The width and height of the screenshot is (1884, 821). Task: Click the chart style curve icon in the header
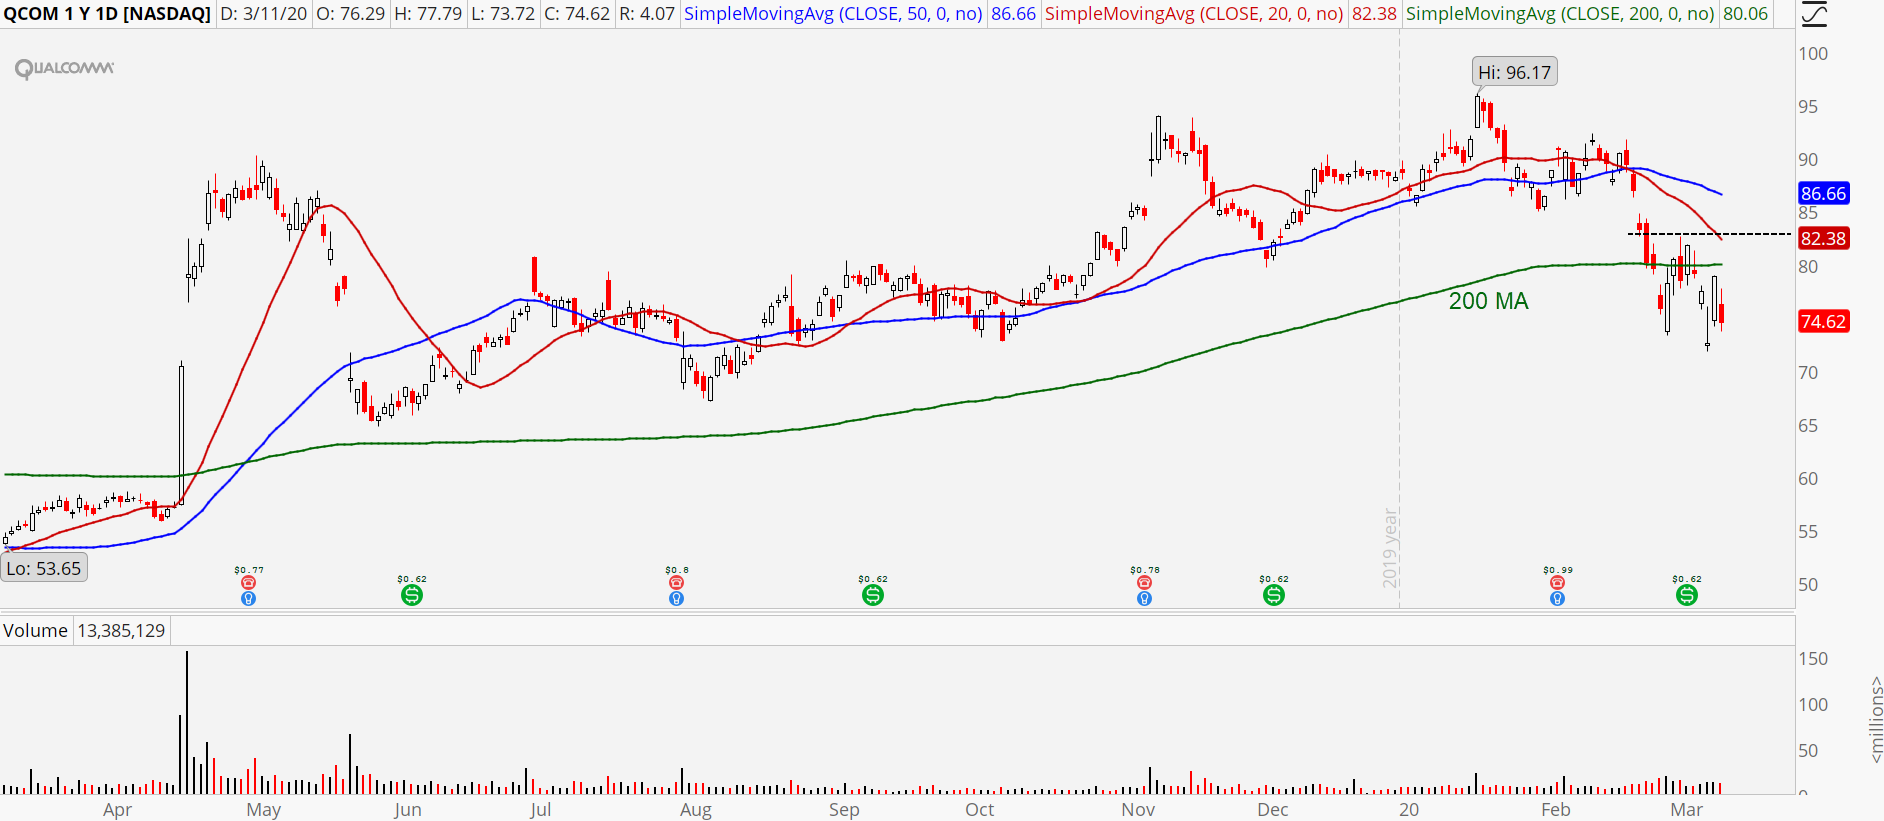point(1814,14)
